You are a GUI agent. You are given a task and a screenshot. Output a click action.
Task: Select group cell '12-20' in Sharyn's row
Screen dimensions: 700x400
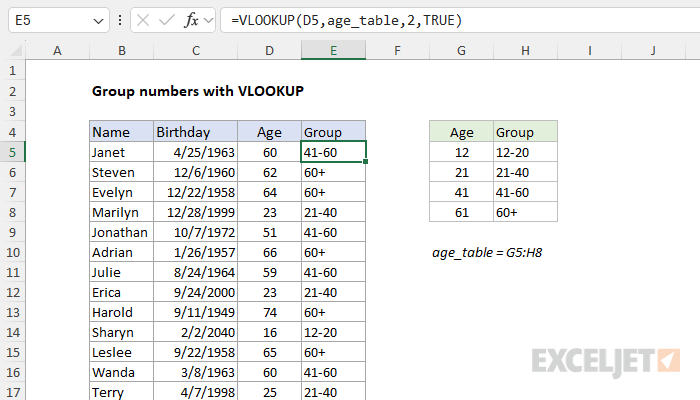(333, 332)
